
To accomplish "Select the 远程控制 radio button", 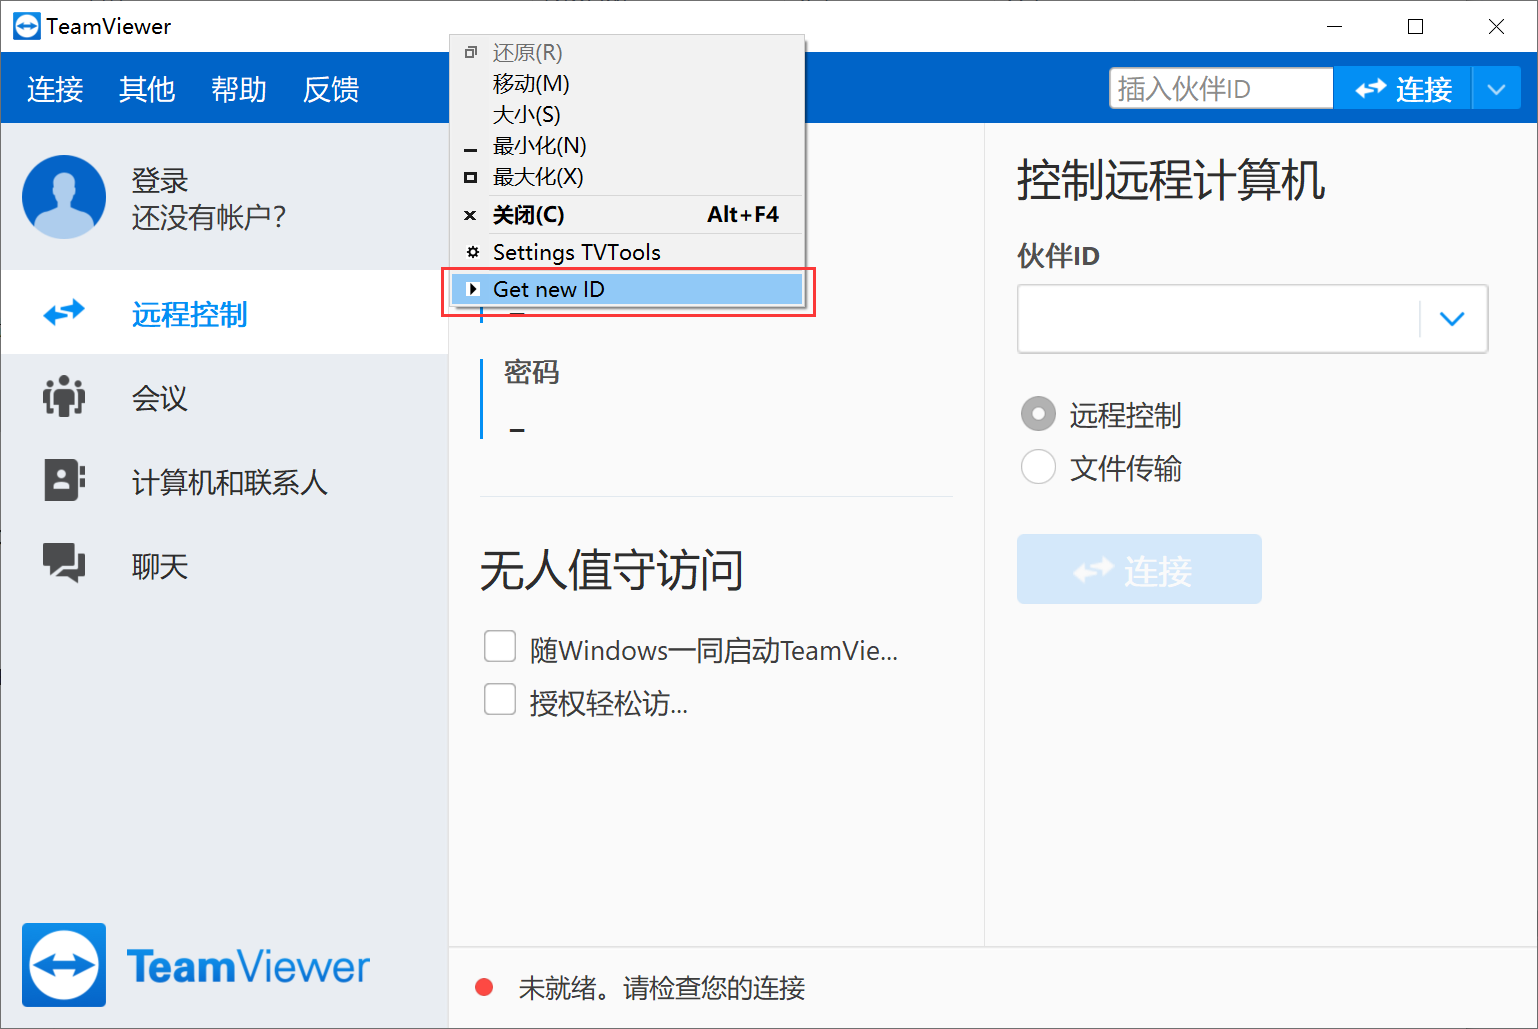I will [1038, 414].
